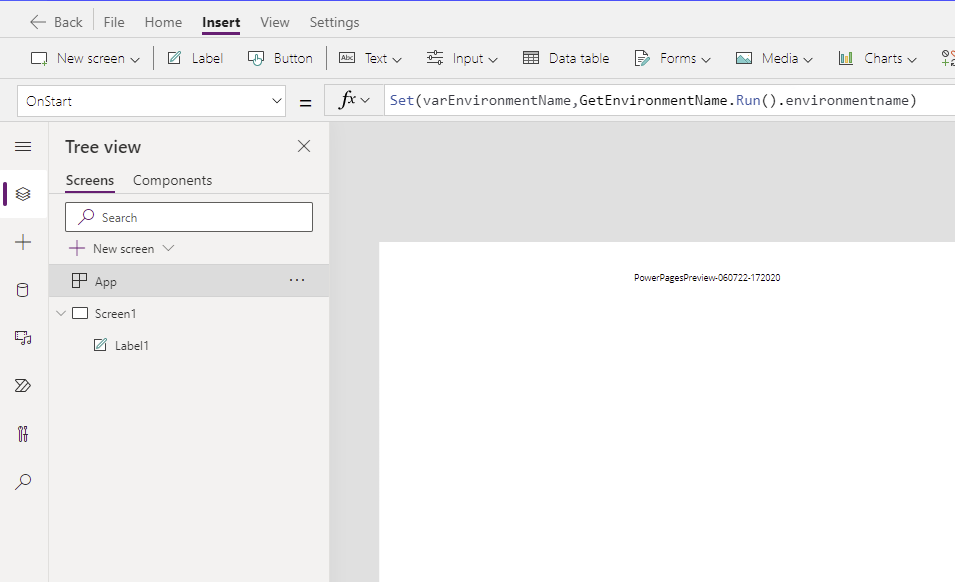The width and height of the screenshot is (955, 582).
Task: Click the Tree view Search box
Action: point(189,217)
